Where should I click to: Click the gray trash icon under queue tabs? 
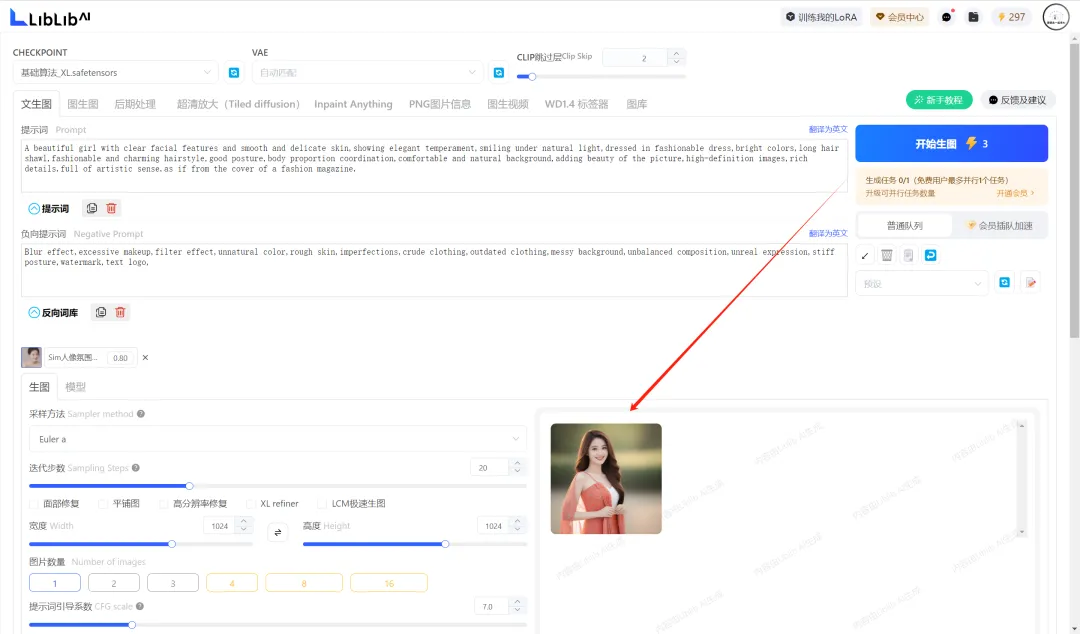(x=886, y=256)
